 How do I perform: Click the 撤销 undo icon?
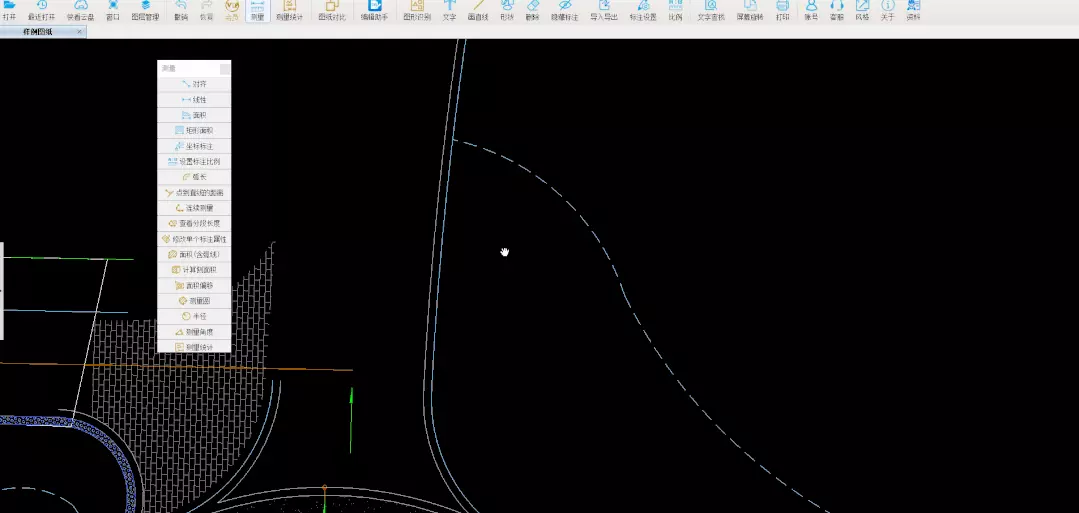coord(181,10)
